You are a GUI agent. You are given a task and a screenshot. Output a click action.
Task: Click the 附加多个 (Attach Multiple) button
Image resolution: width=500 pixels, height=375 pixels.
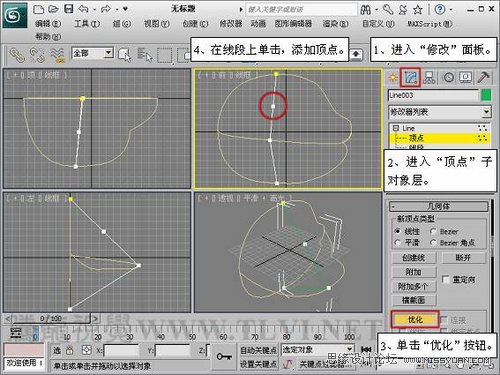pyautogui.click(x=414, y=286)
